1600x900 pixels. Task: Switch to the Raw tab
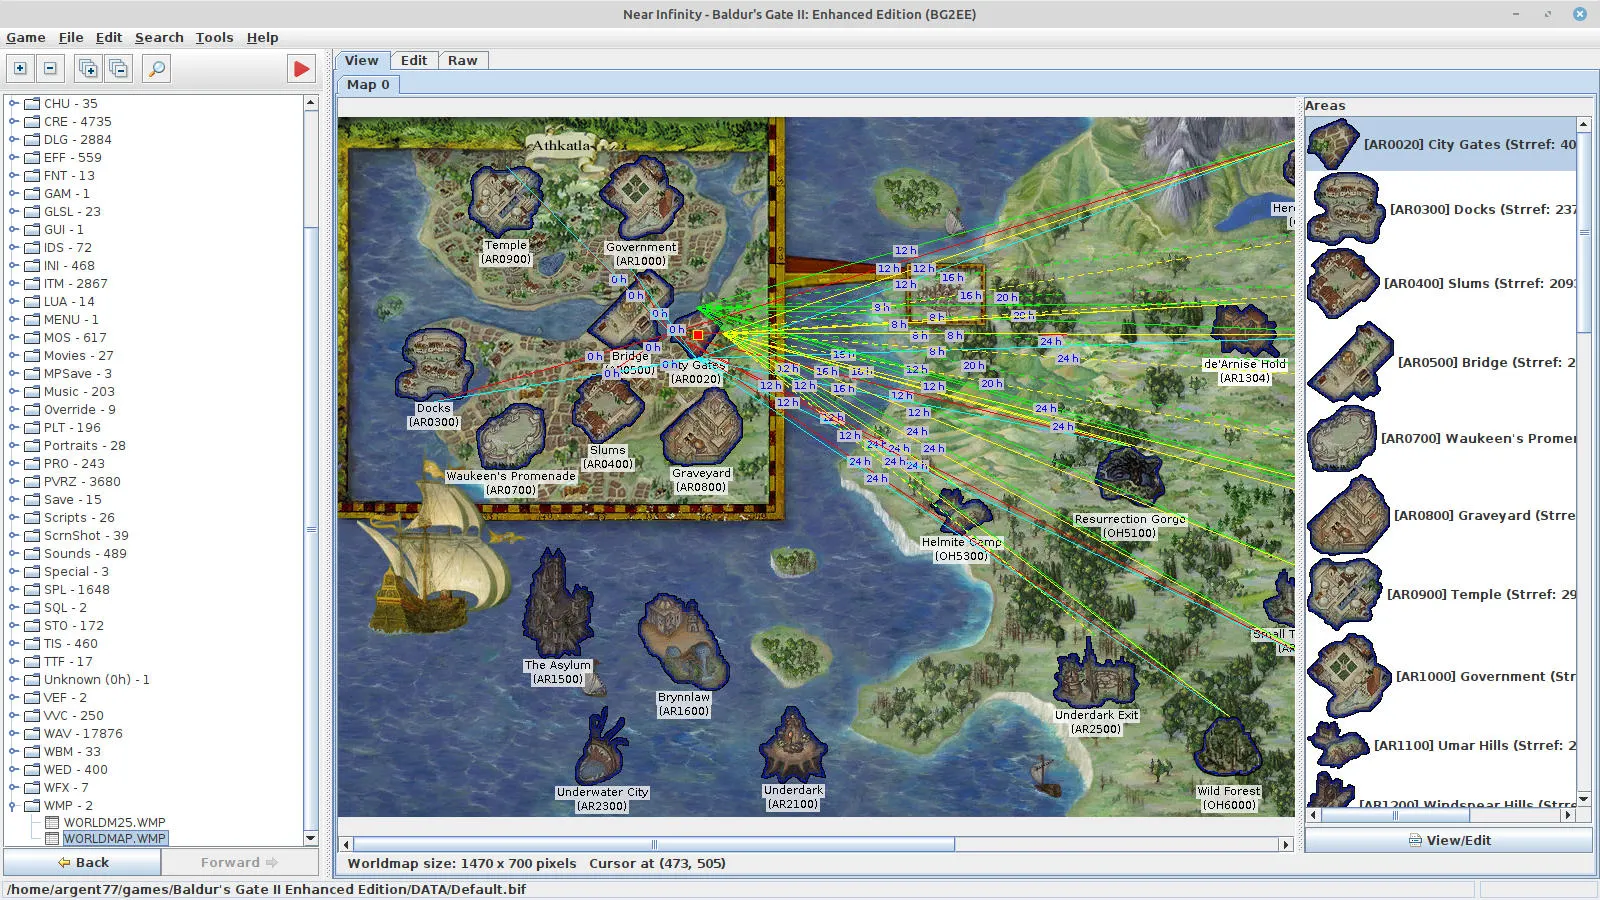click(x=462, y=60)
